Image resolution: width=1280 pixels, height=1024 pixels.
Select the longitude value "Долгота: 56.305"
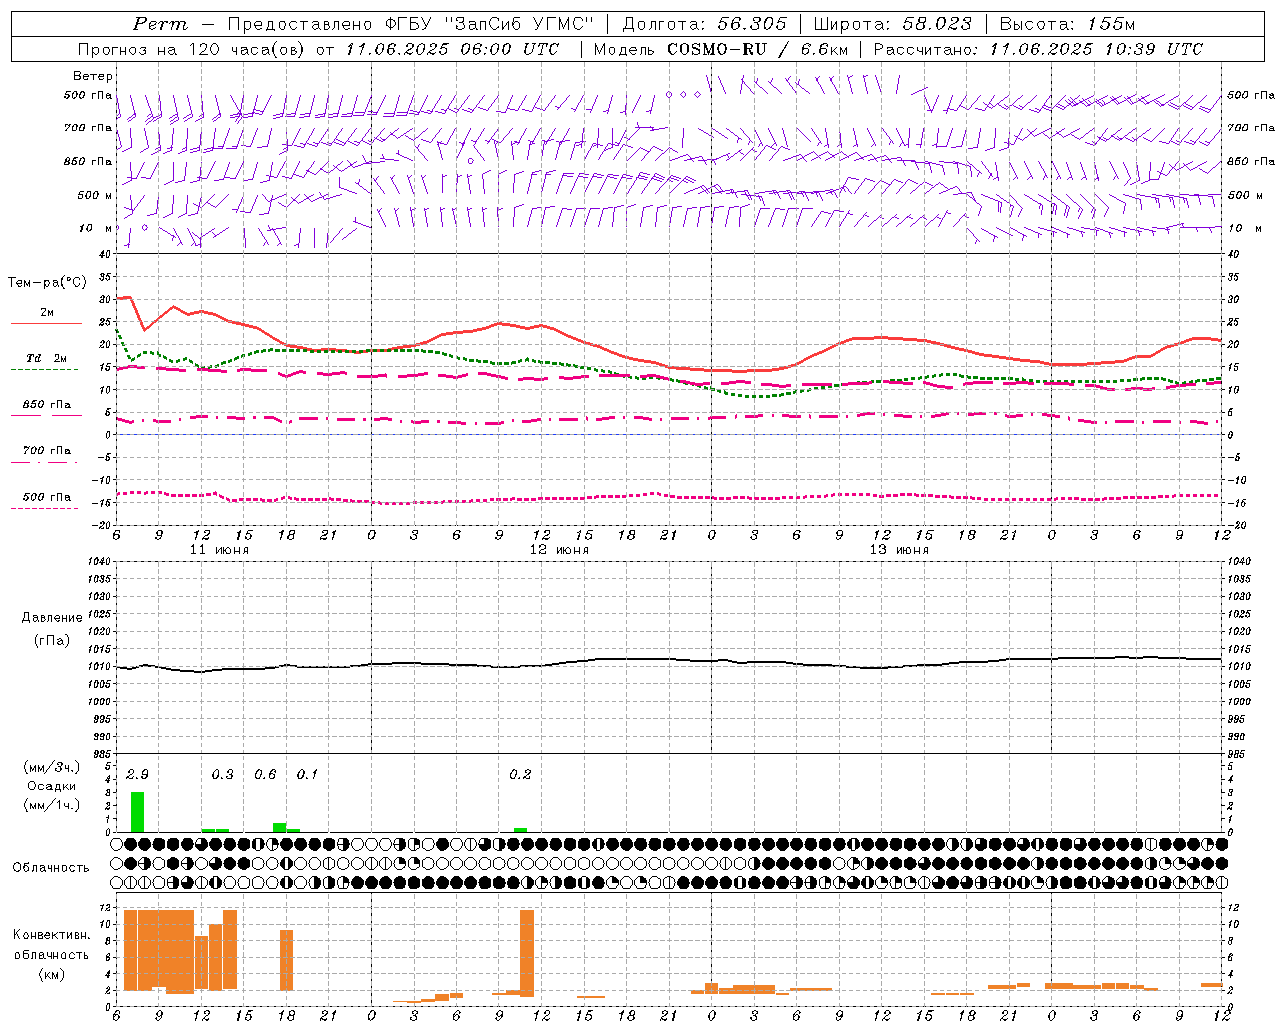pos(705,24)
